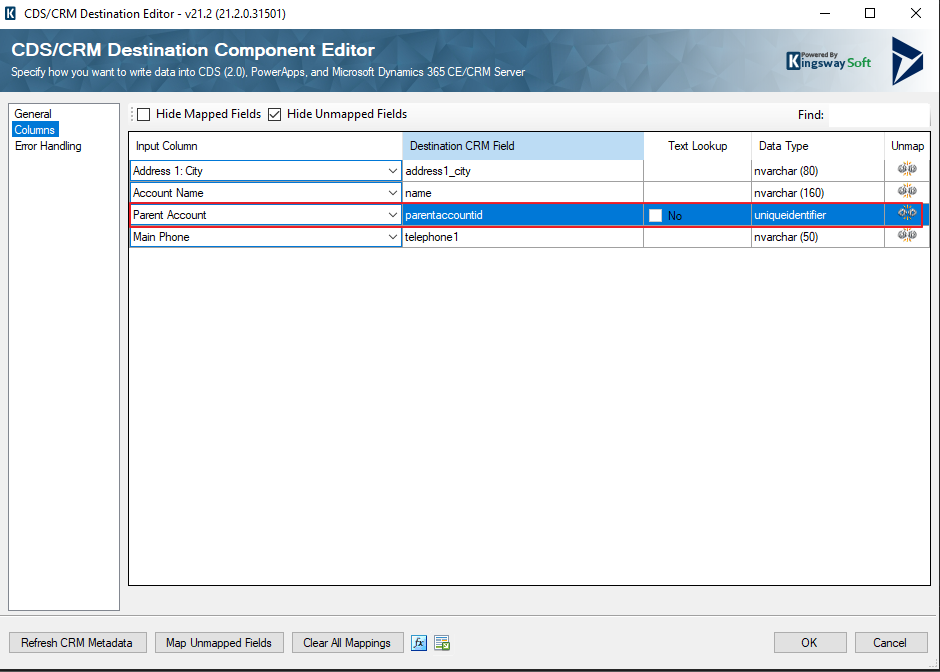Enable Hide Mapped Fields checkbox

(144, 114)
